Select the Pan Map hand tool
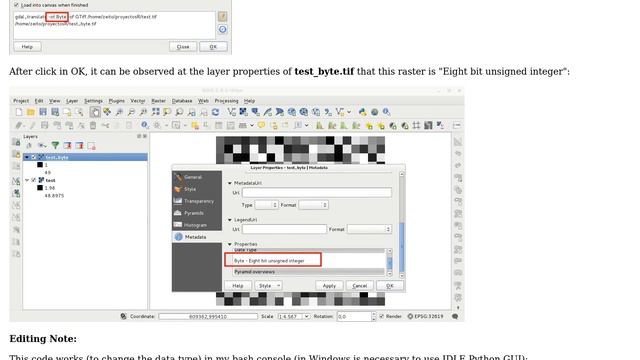The width and height of the screenshot is (640, 360). (95, 112)
